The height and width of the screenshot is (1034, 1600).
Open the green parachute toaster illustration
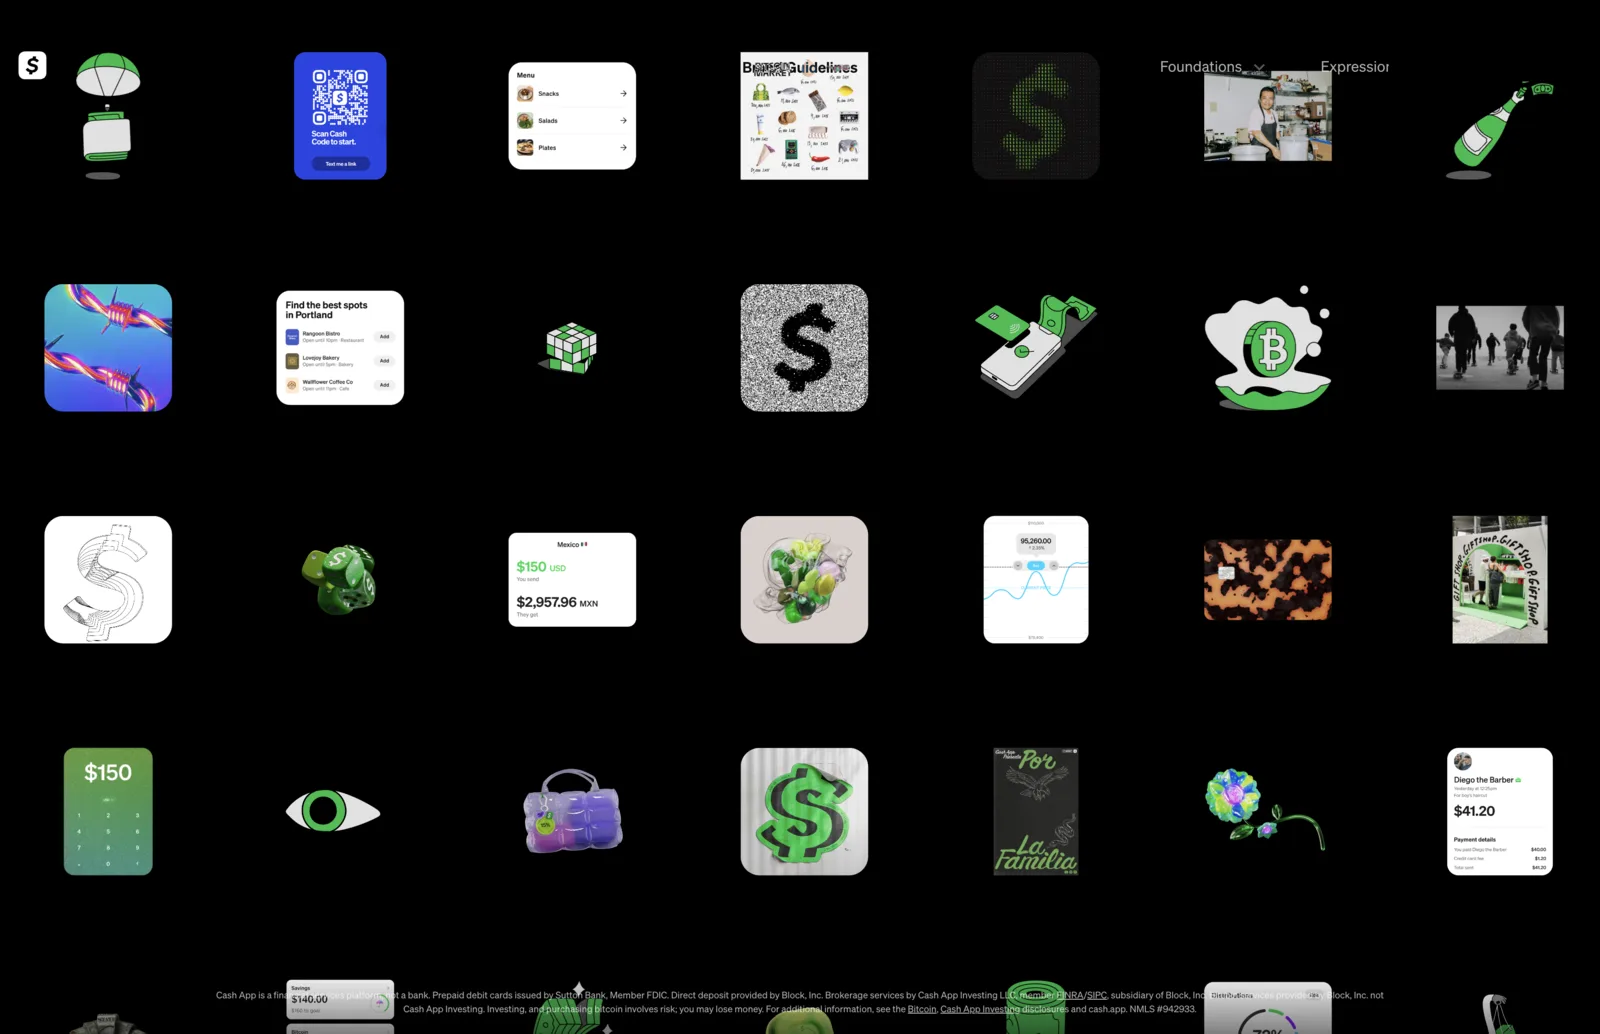tap(108, 116)
